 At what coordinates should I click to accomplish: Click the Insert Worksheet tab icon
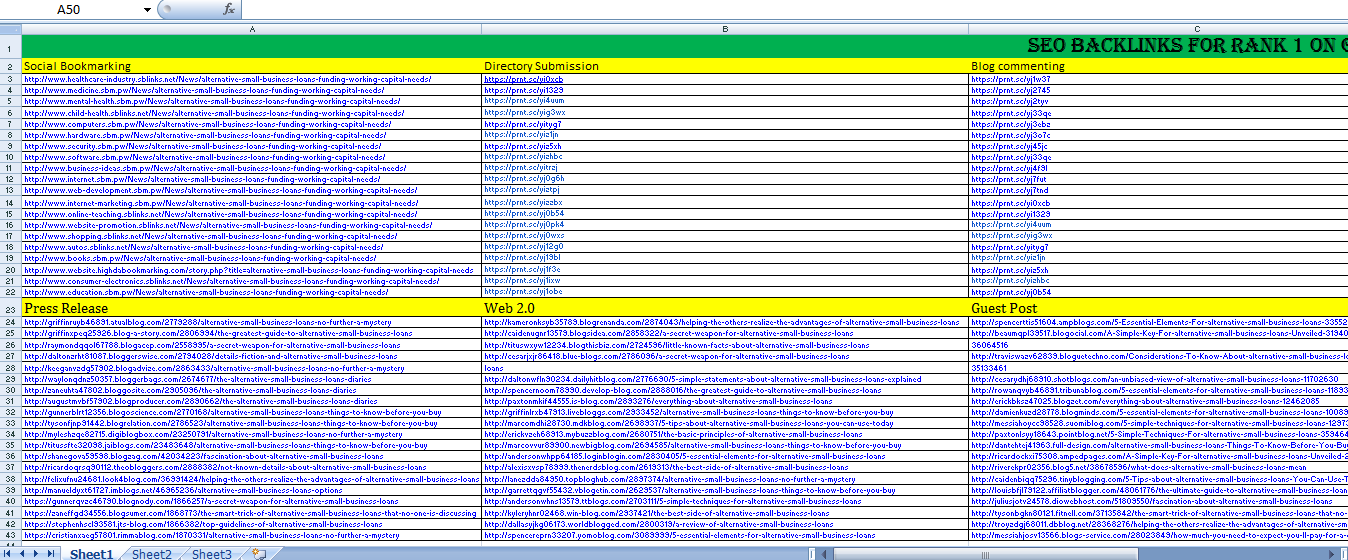258,553
